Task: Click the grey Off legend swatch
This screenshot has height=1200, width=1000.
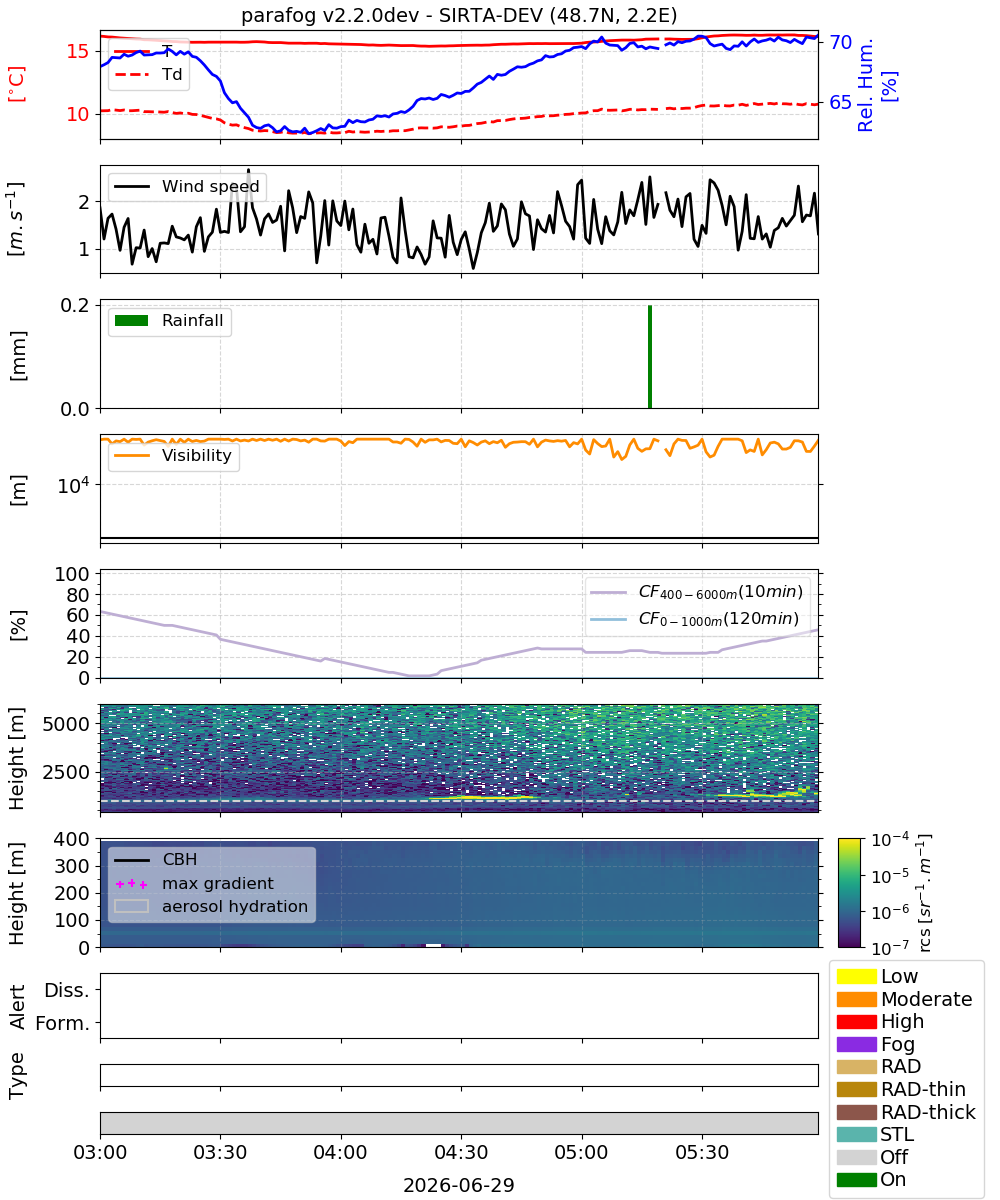Action: [856, 1157]
